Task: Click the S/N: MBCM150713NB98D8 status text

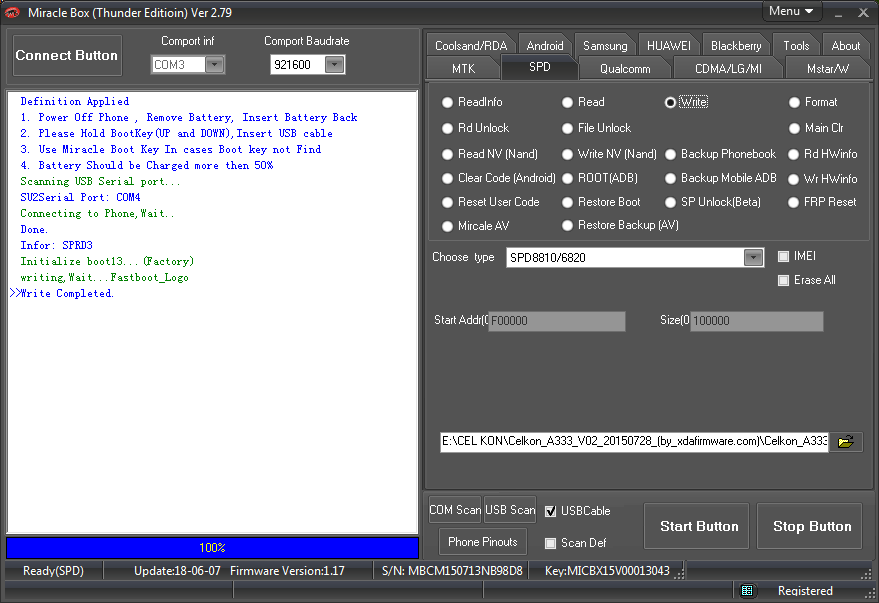Action: coord(452,571)
